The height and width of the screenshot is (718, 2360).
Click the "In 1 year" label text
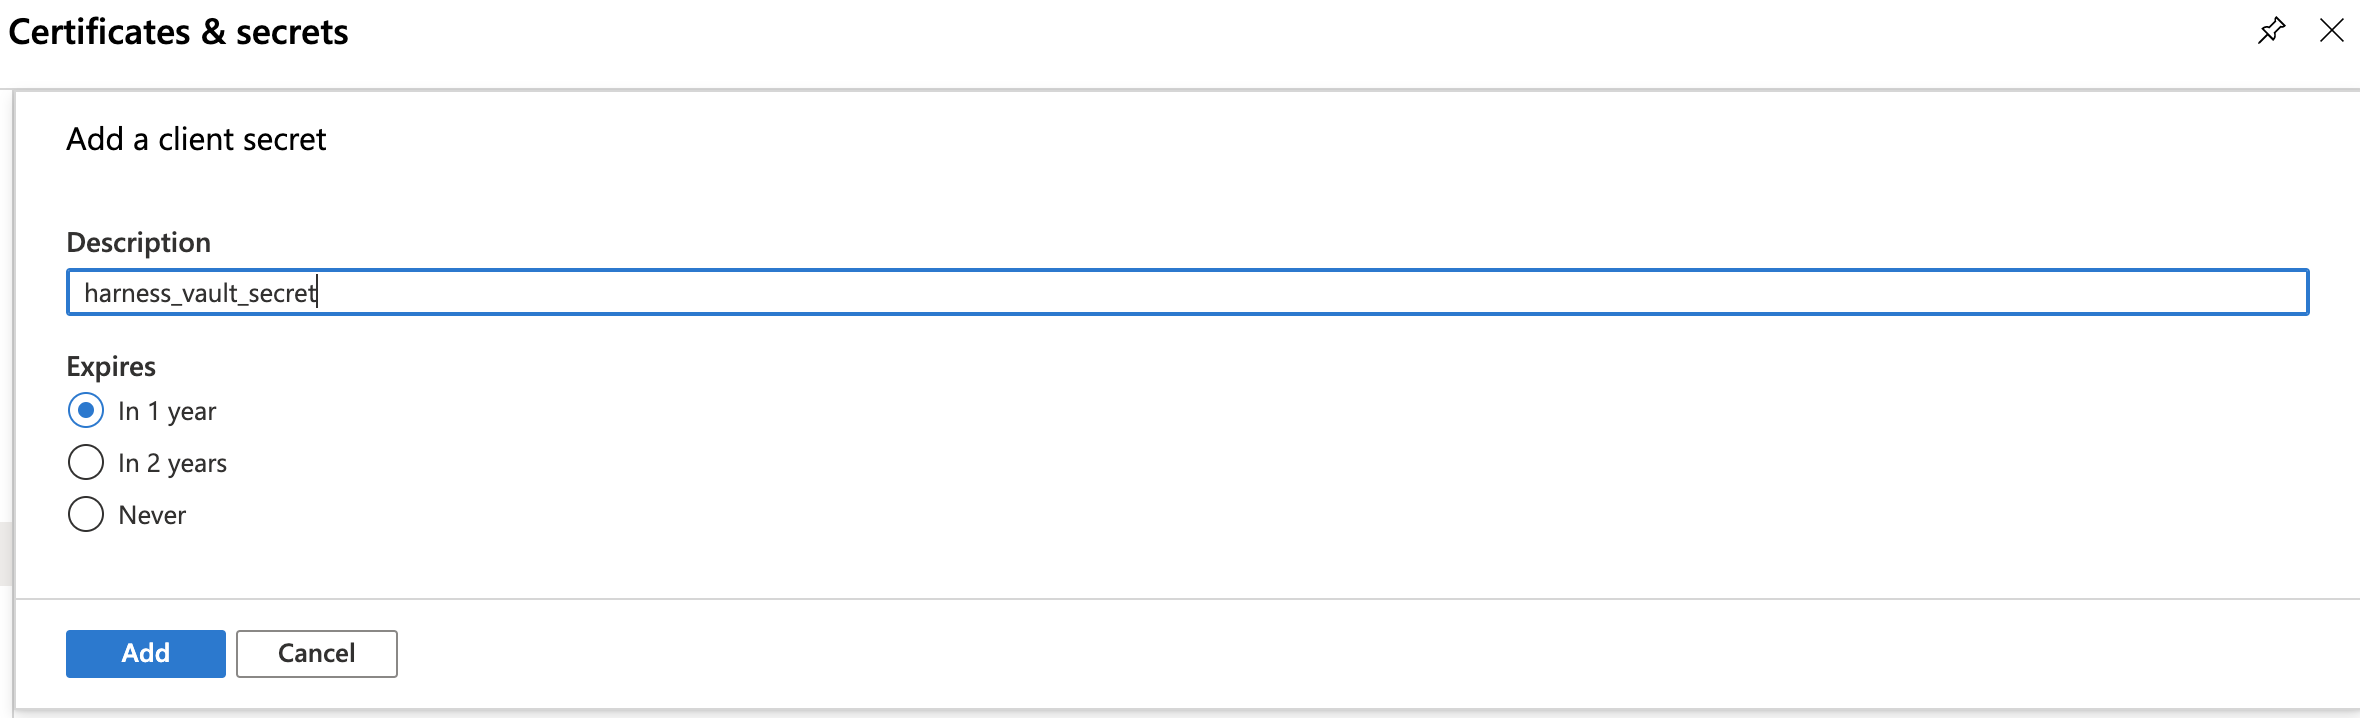(167, 411)
